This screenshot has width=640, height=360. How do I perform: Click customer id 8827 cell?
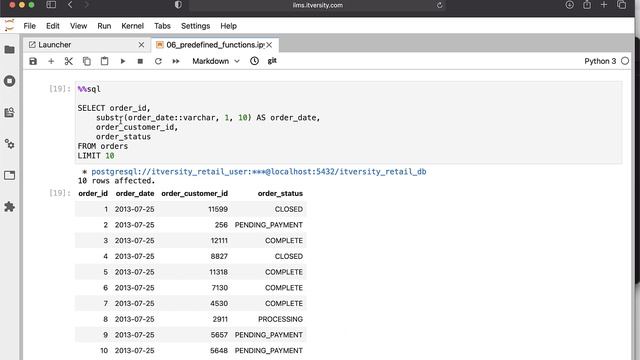click(219, 256)
